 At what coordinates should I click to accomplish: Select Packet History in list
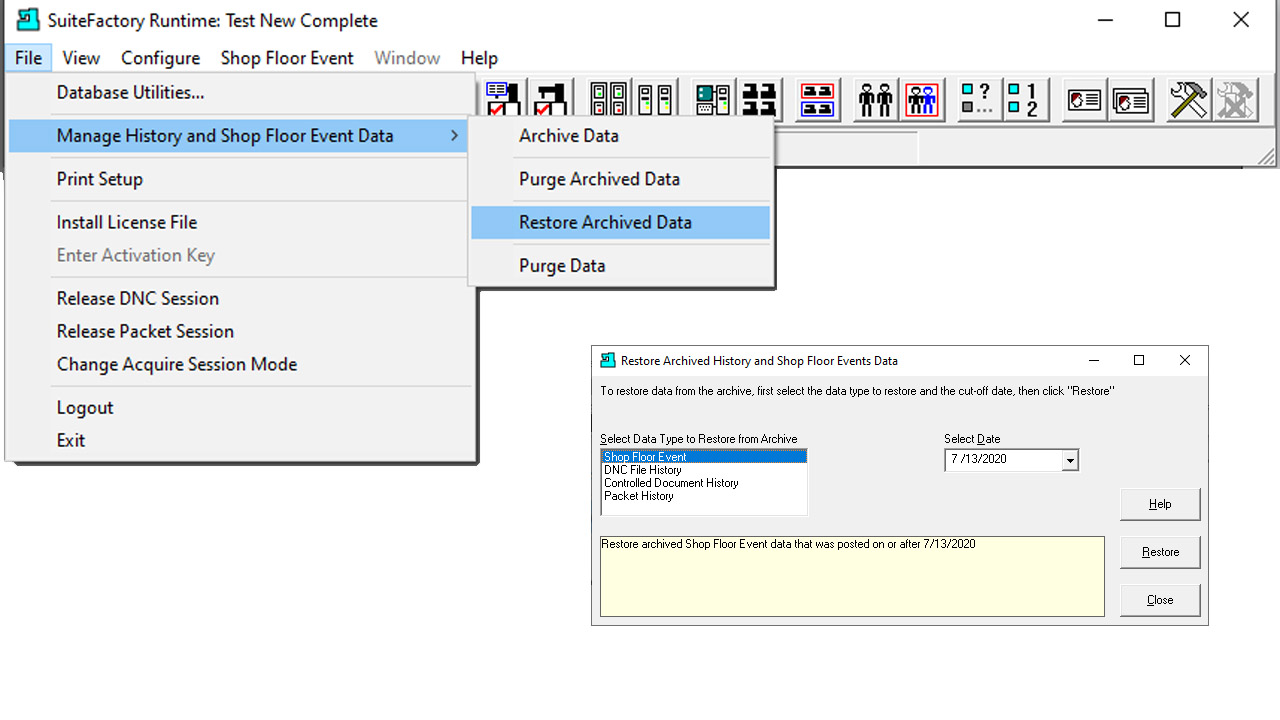703,496
